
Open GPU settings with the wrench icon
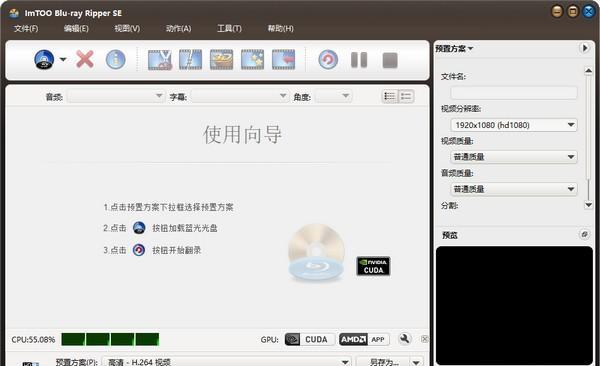click(x=404, y=339)
